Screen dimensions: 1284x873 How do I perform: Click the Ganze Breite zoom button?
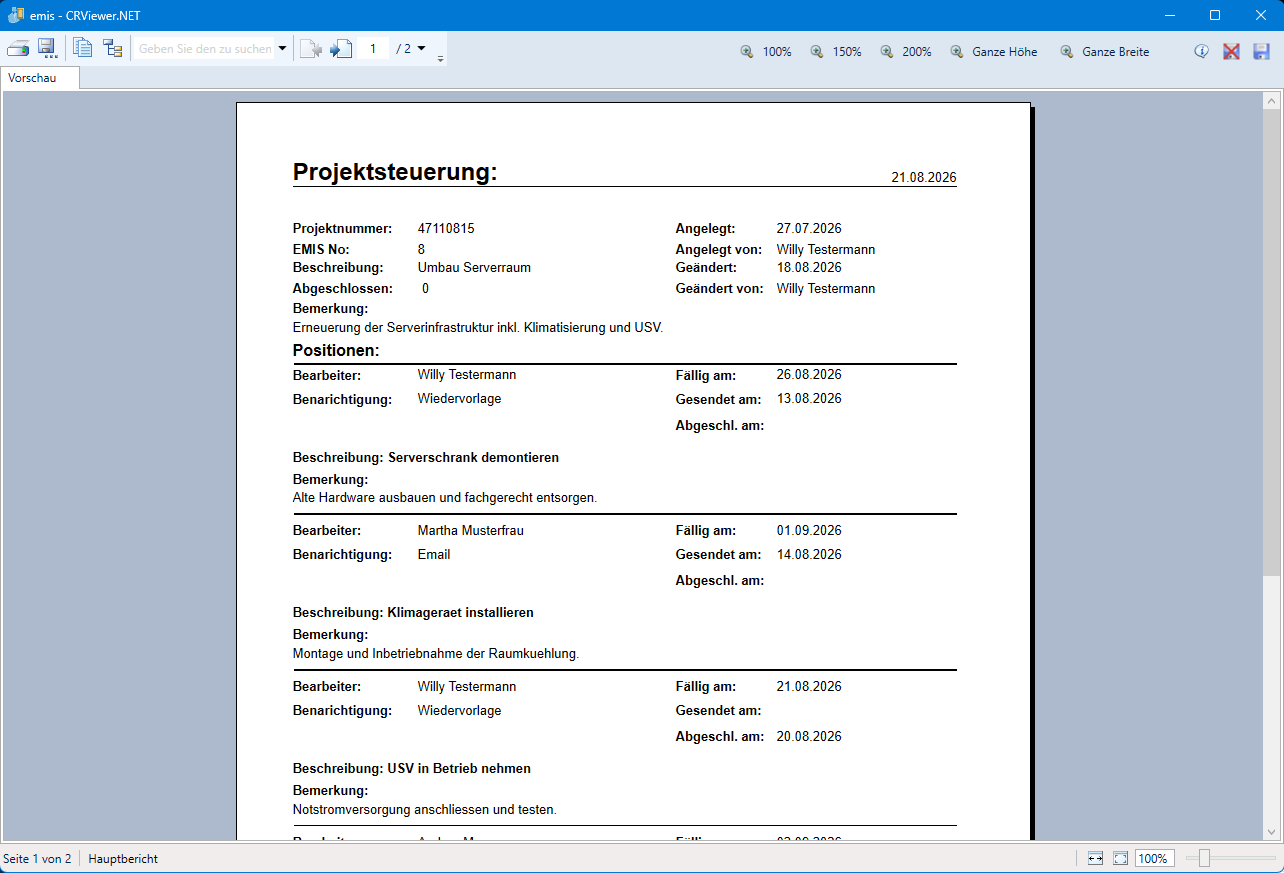(x=1105, y=51)
